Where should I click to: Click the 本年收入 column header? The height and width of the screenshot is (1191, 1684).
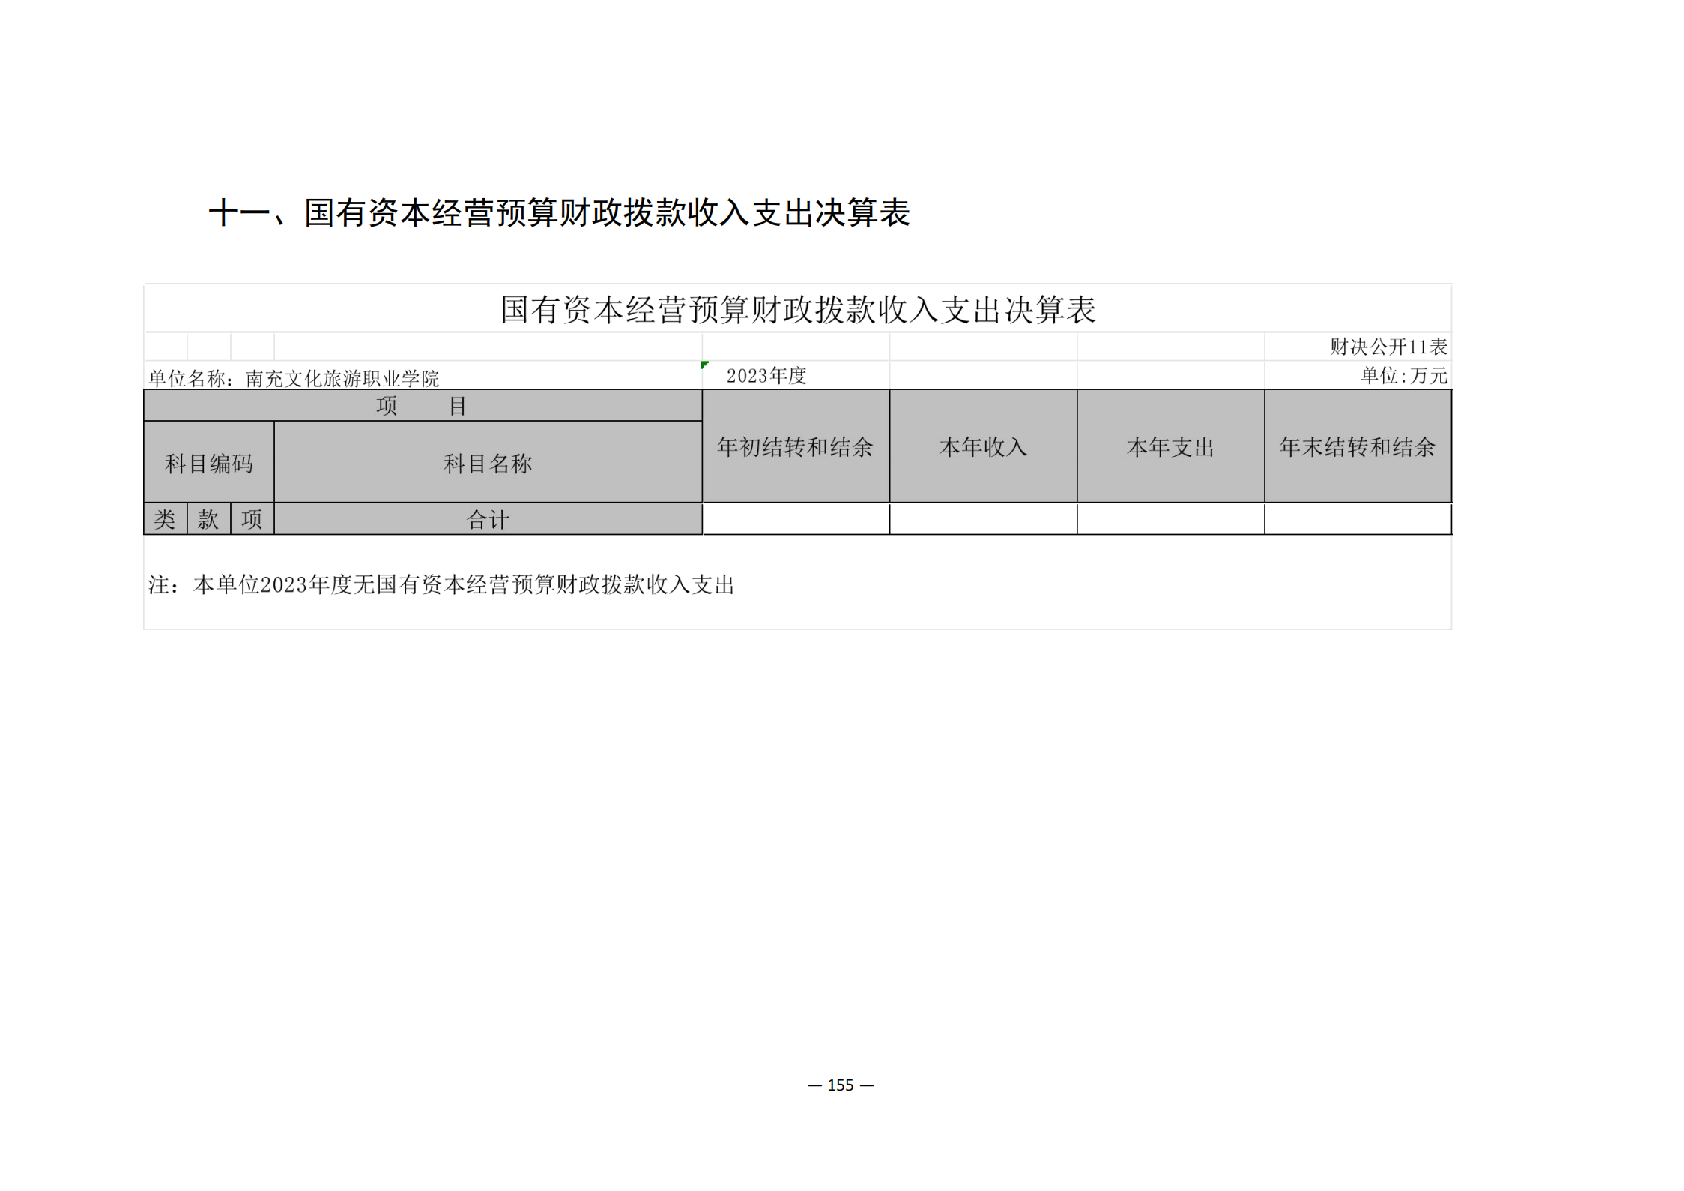[x=983, y=447]
